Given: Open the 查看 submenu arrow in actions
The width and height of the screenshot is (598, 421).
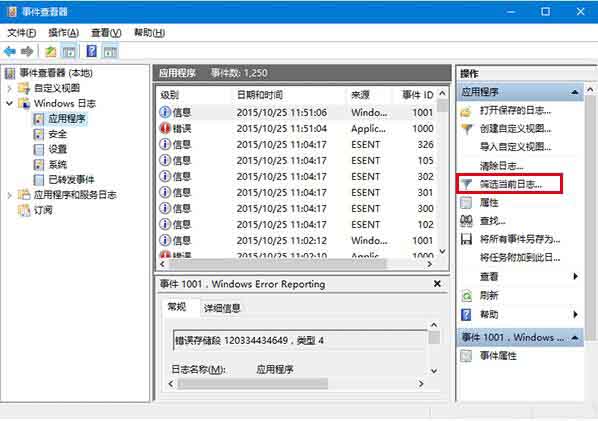Looking at the screenshot, I should click(575, 276).
